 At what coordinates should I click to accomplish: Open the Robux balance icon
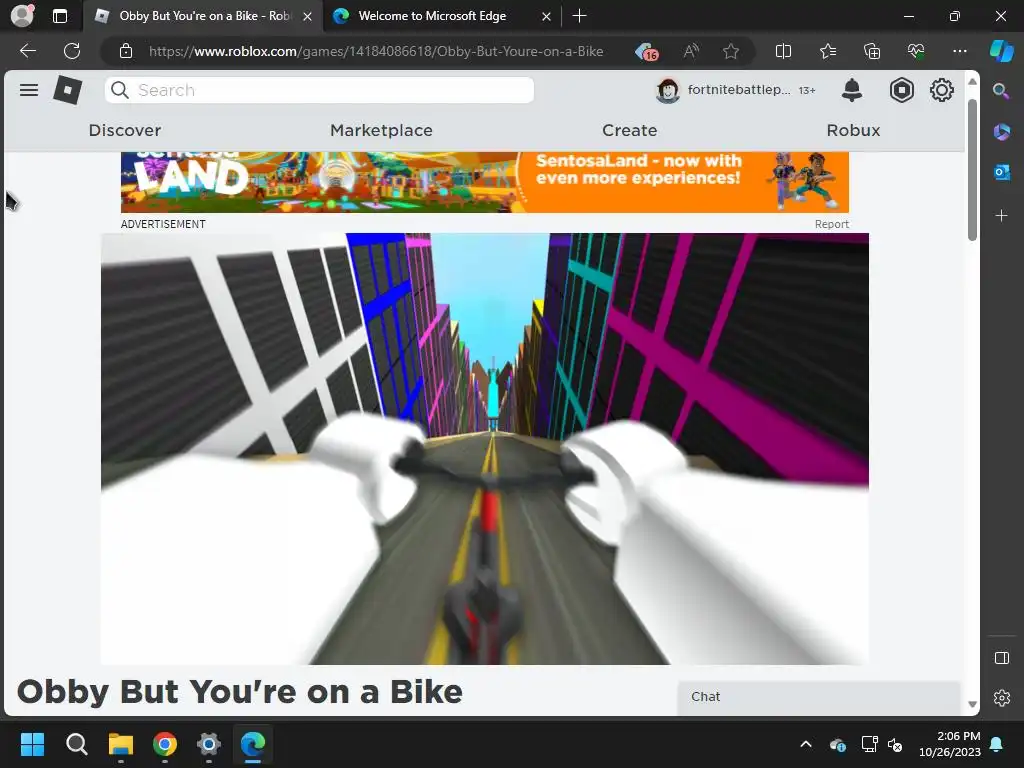pos(901,90)
